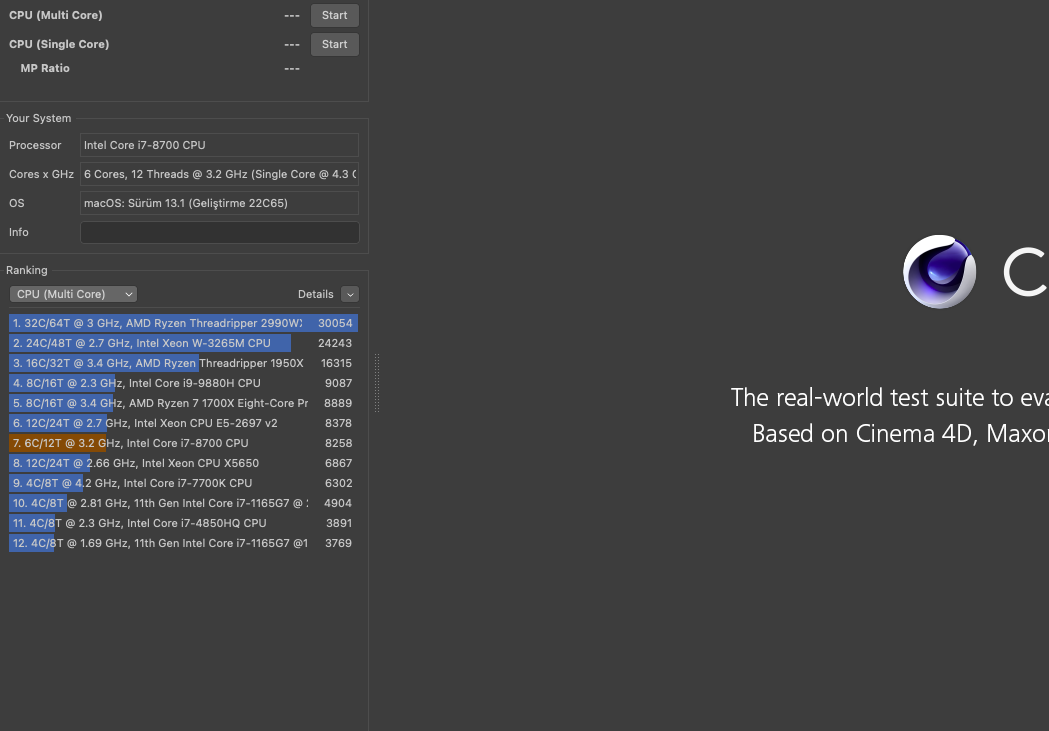Choose the Threadripper 1950X ranking entry
Viewport: 1049px width, 731px height.
click(183, 363)
